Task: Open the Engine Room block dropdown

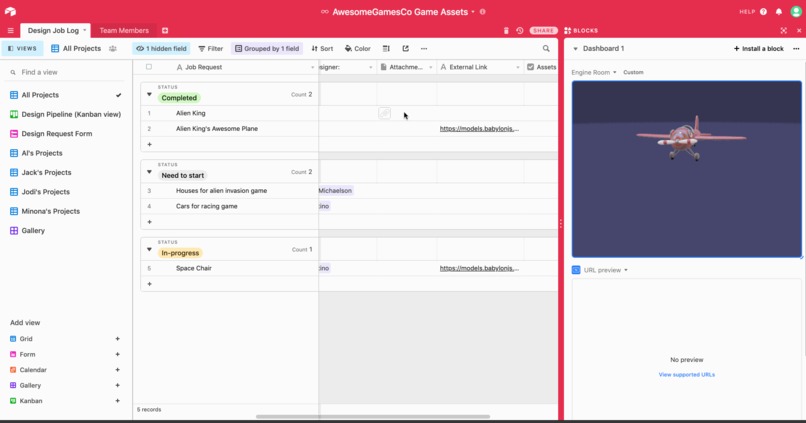Action: click(x=615, y=72)
